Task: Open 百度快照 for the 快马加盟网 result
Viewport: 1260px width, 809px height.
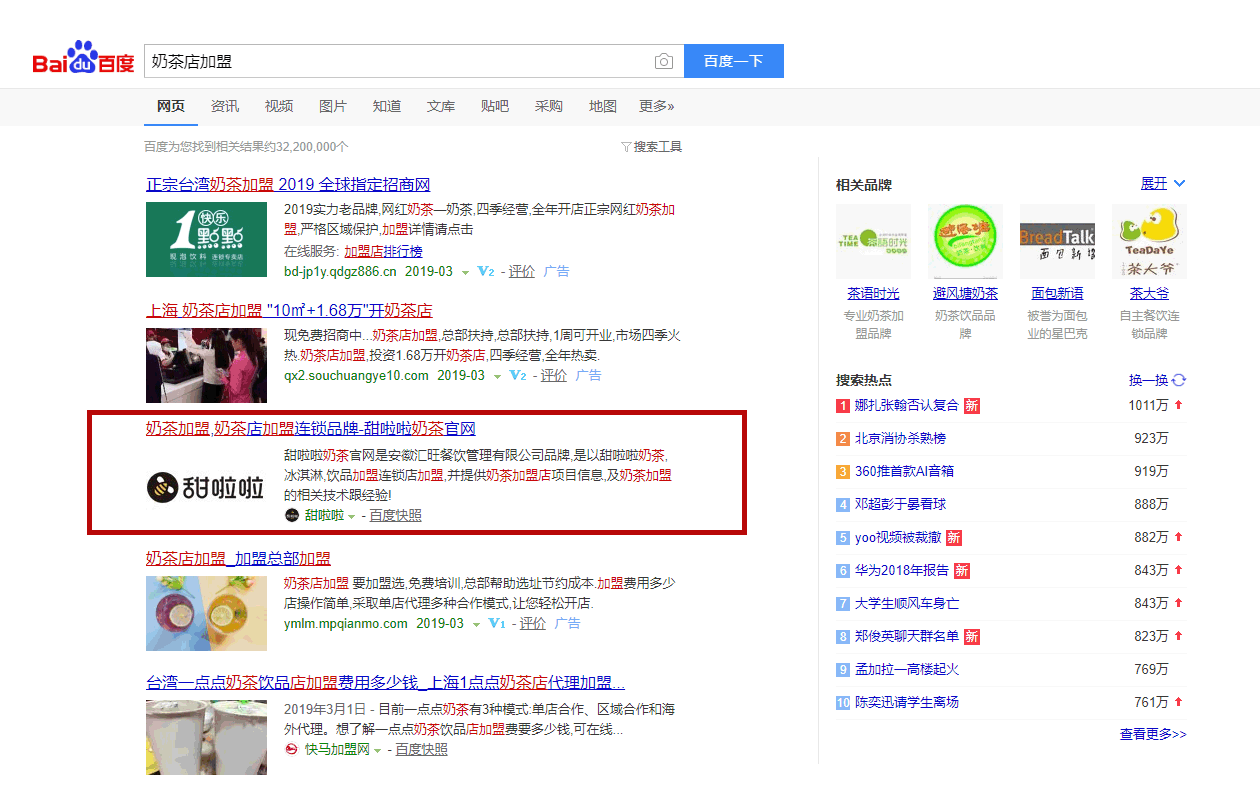Action: click(x=421, y=749)
